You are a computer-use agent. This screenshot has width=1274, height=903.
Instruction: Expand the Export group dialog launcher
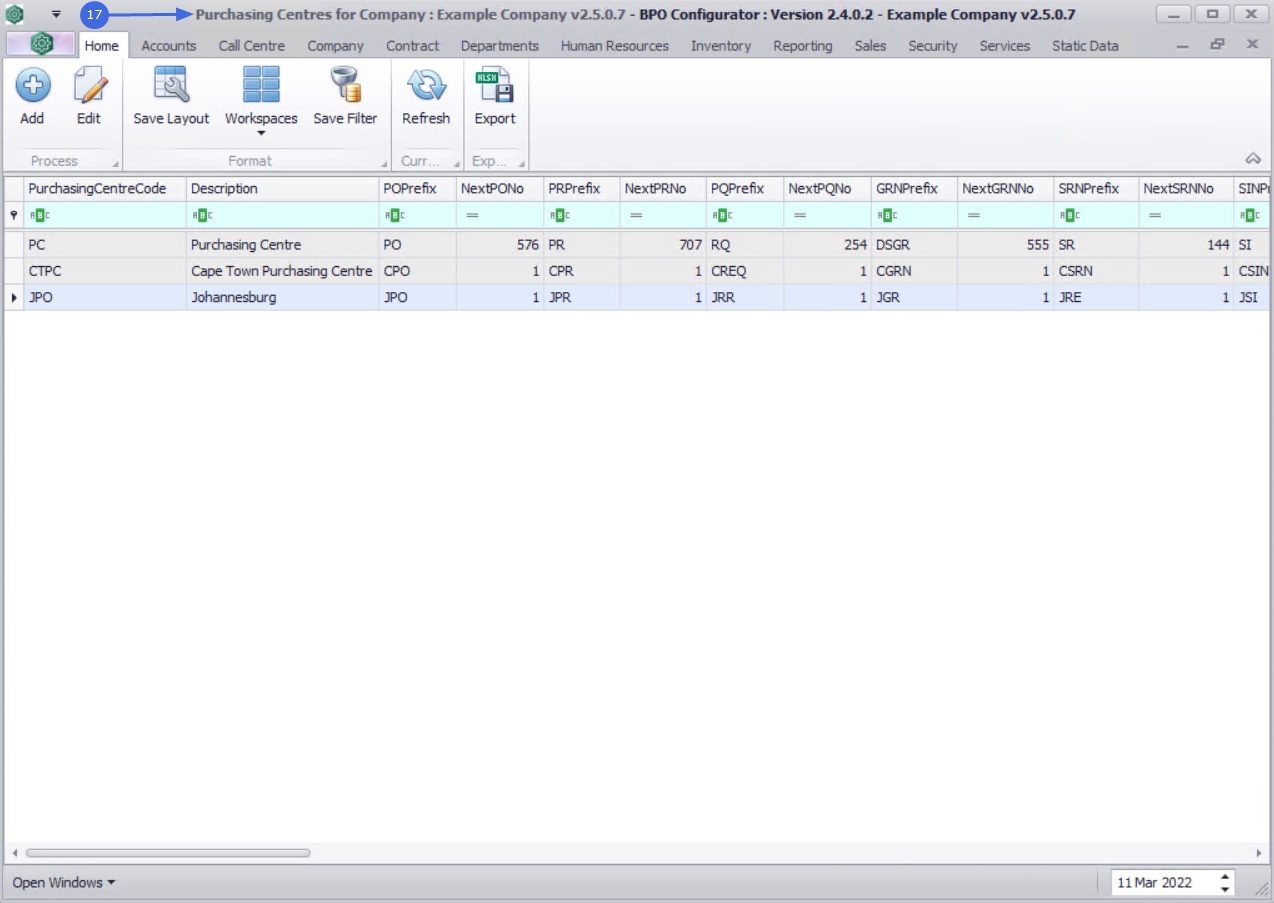522,163
